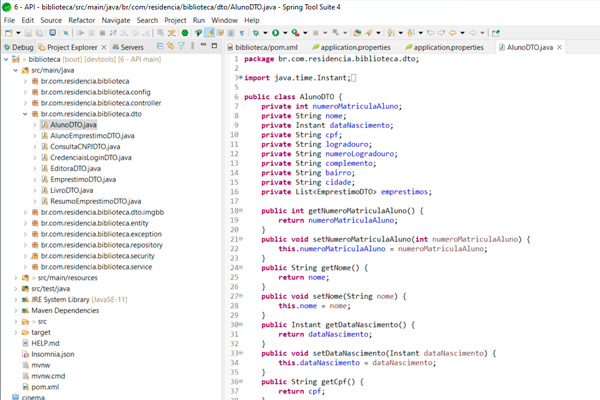The height and width of the screenshot is (400, 600).
Task: Click the Search flashlight toolbar icon
Action: (x=368, y=33)
